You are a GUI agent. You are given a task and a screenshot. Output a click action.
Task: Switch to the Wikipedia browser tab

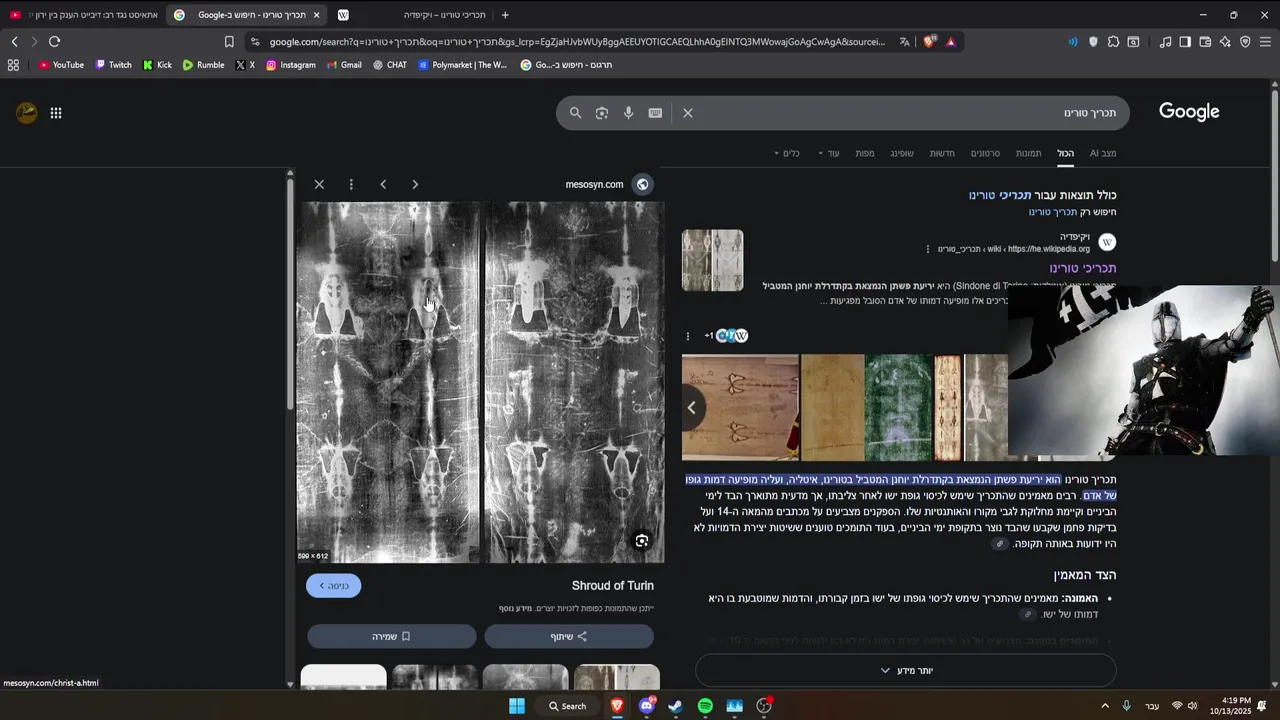coord(410,15)
